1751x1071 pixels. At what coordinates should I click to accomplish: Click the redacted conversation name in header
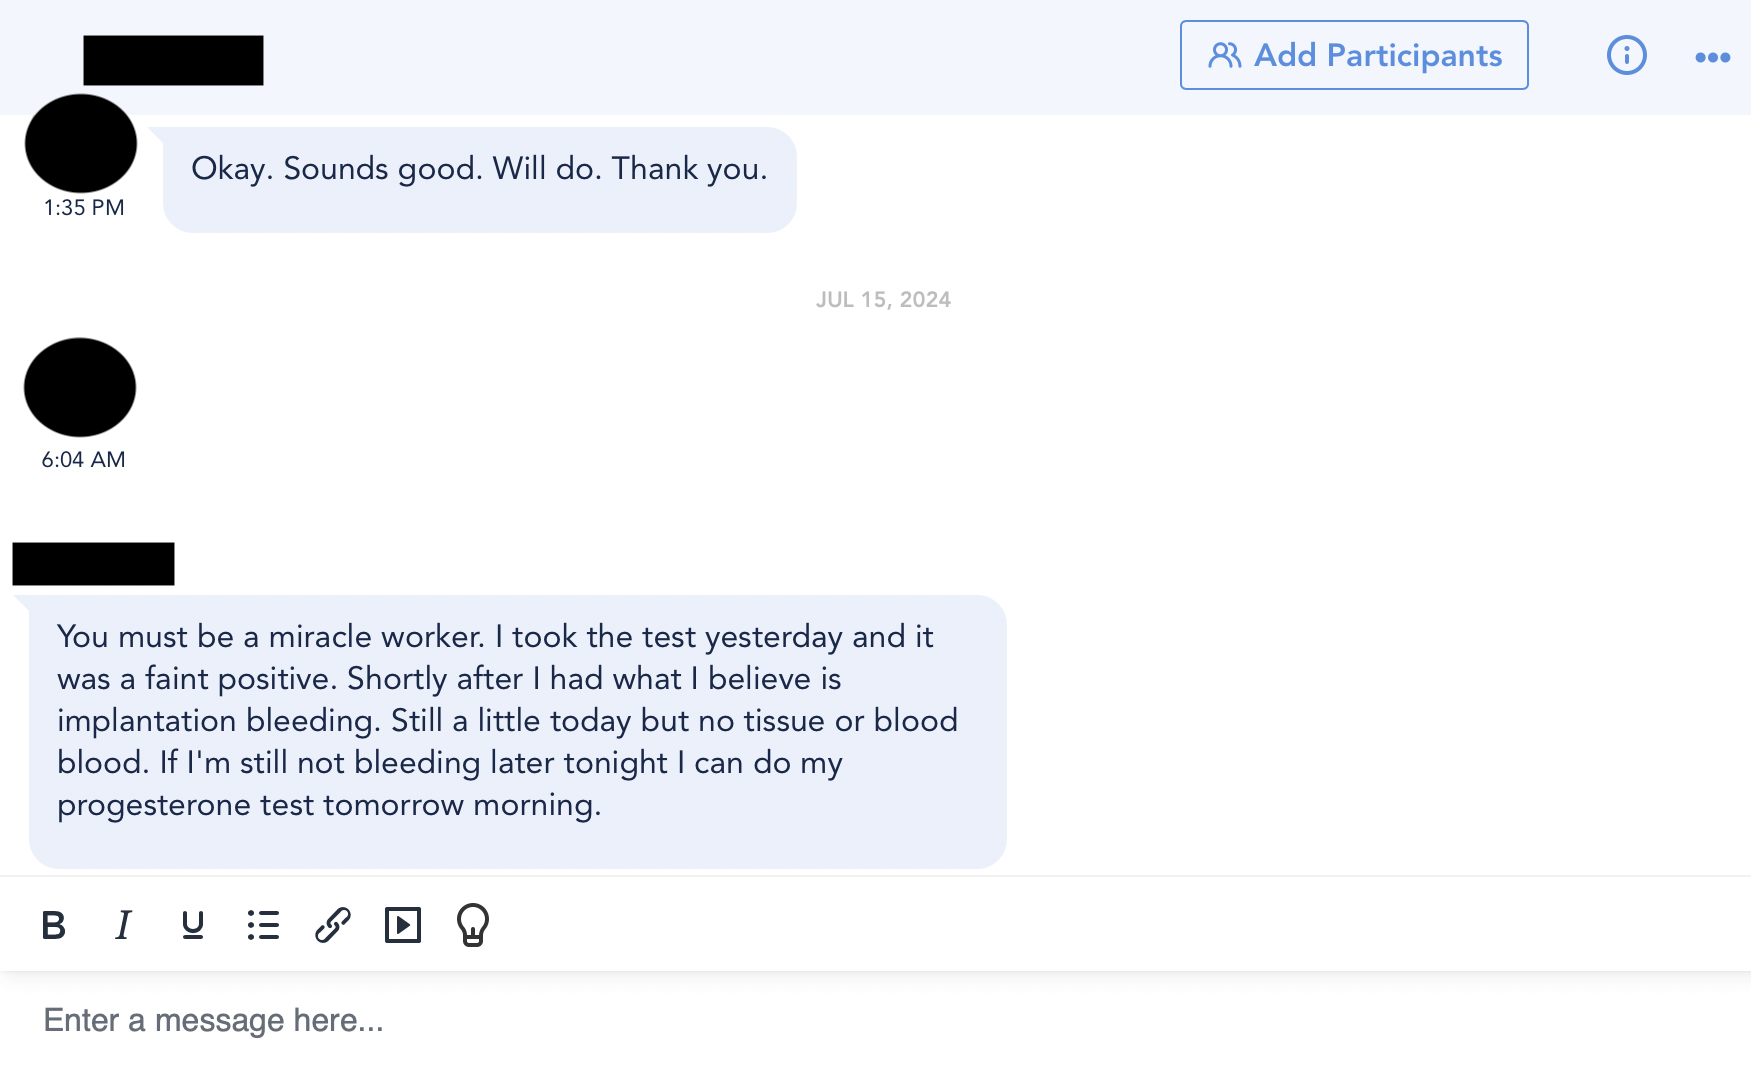point(173,60)
